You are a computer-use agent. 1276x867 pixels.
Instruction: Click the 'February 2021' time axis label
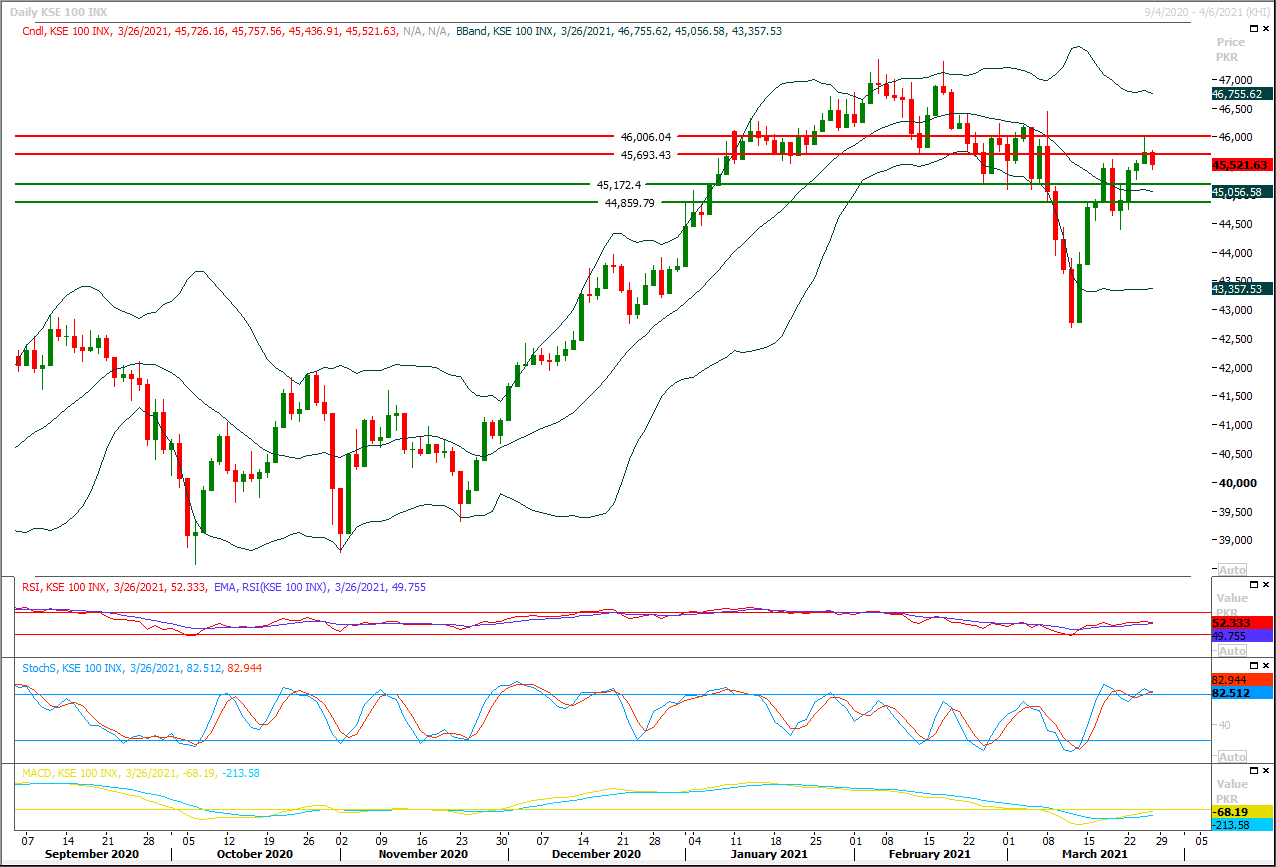pos(931,854)
